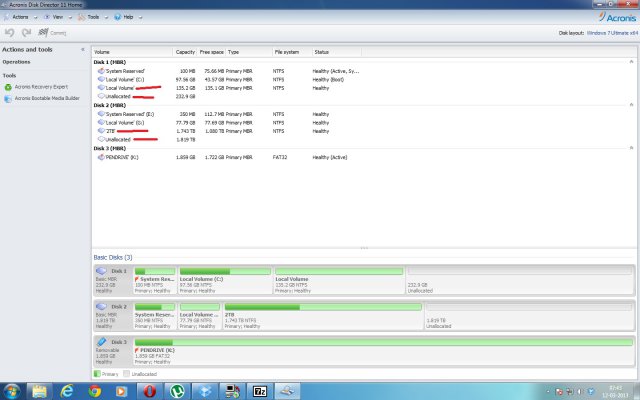Open the Help menu
This screenshot has width=640, height=400.
(x=124, y=17)
